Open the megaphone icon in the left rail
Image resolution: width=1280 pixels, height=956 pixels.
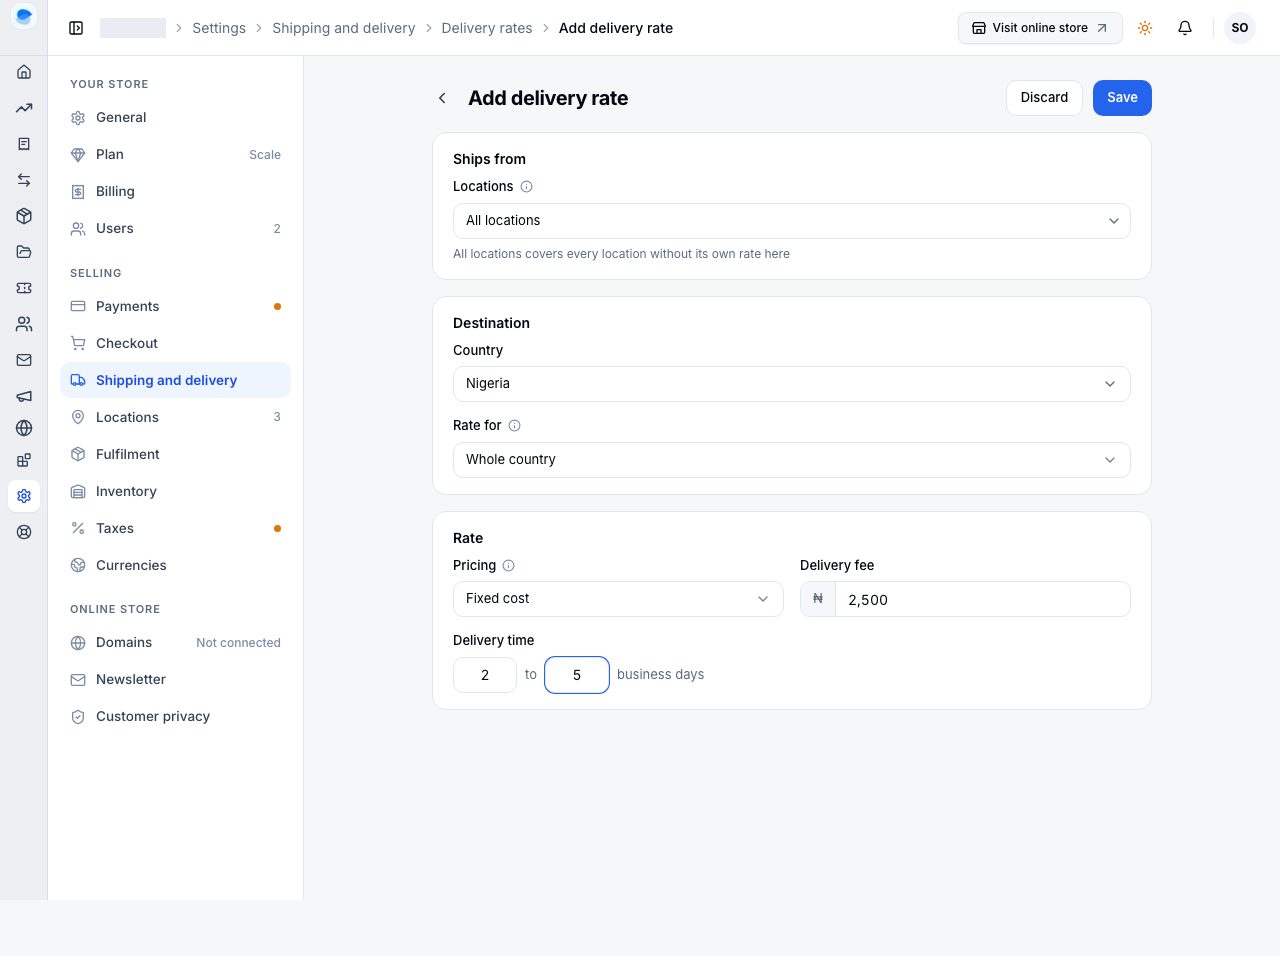click(24, 396)
